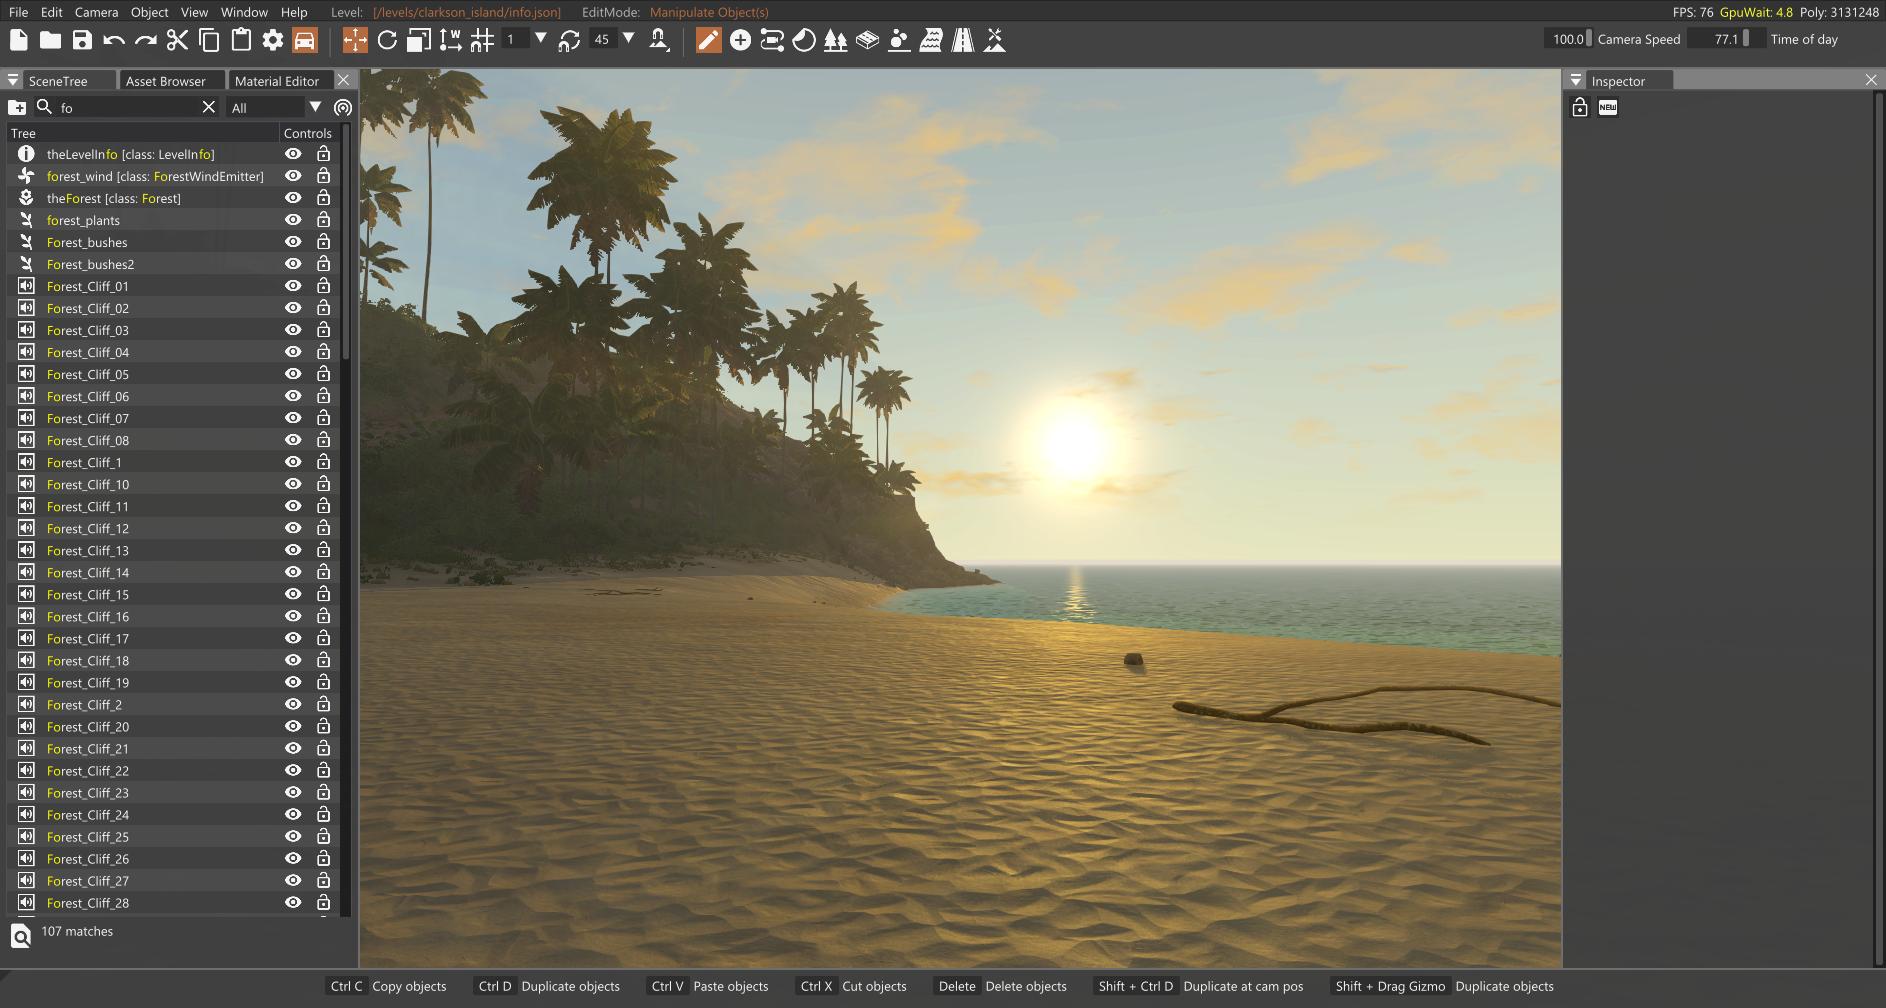Screen dimensions: 1886x1008
Task: Select the Rotate gizmo tool
Action: tap(387, 40)
